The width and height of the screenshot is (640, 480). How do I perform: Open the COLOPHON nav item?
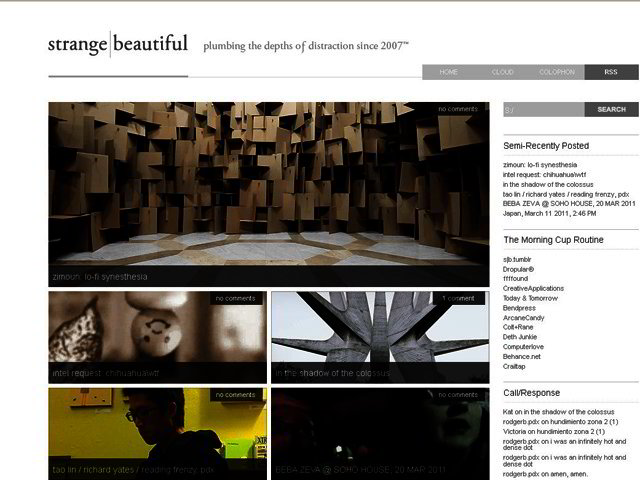click(557, 72)
